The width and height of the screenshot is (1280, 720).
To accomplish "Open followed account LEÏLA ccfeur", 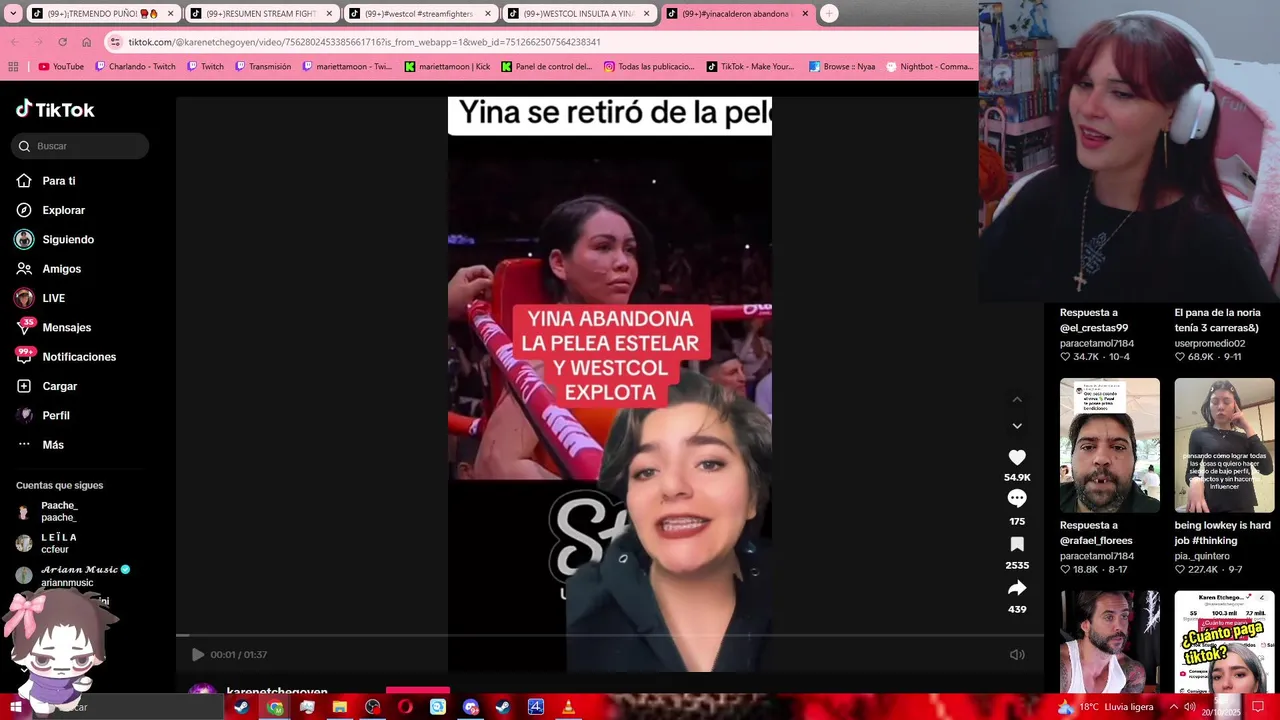I will [48, 543].
